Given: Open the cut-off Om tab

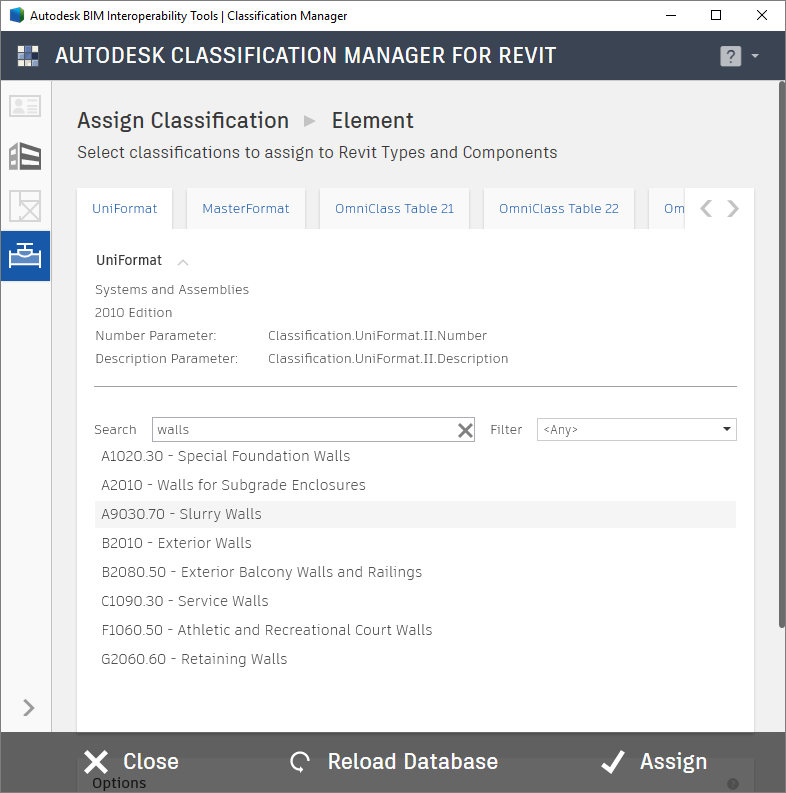Looking at the screenshot, I should click(x=668, y=208).
